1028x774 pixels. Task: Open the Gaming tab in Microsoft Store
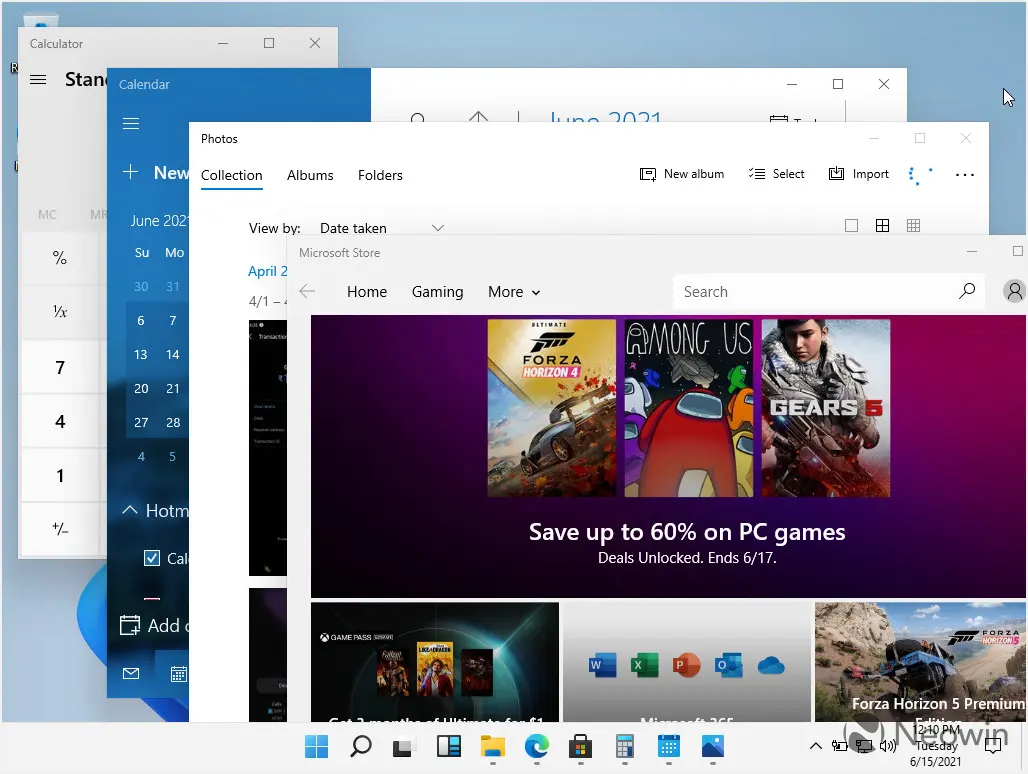pyautogui.click(x=437, y=292)
